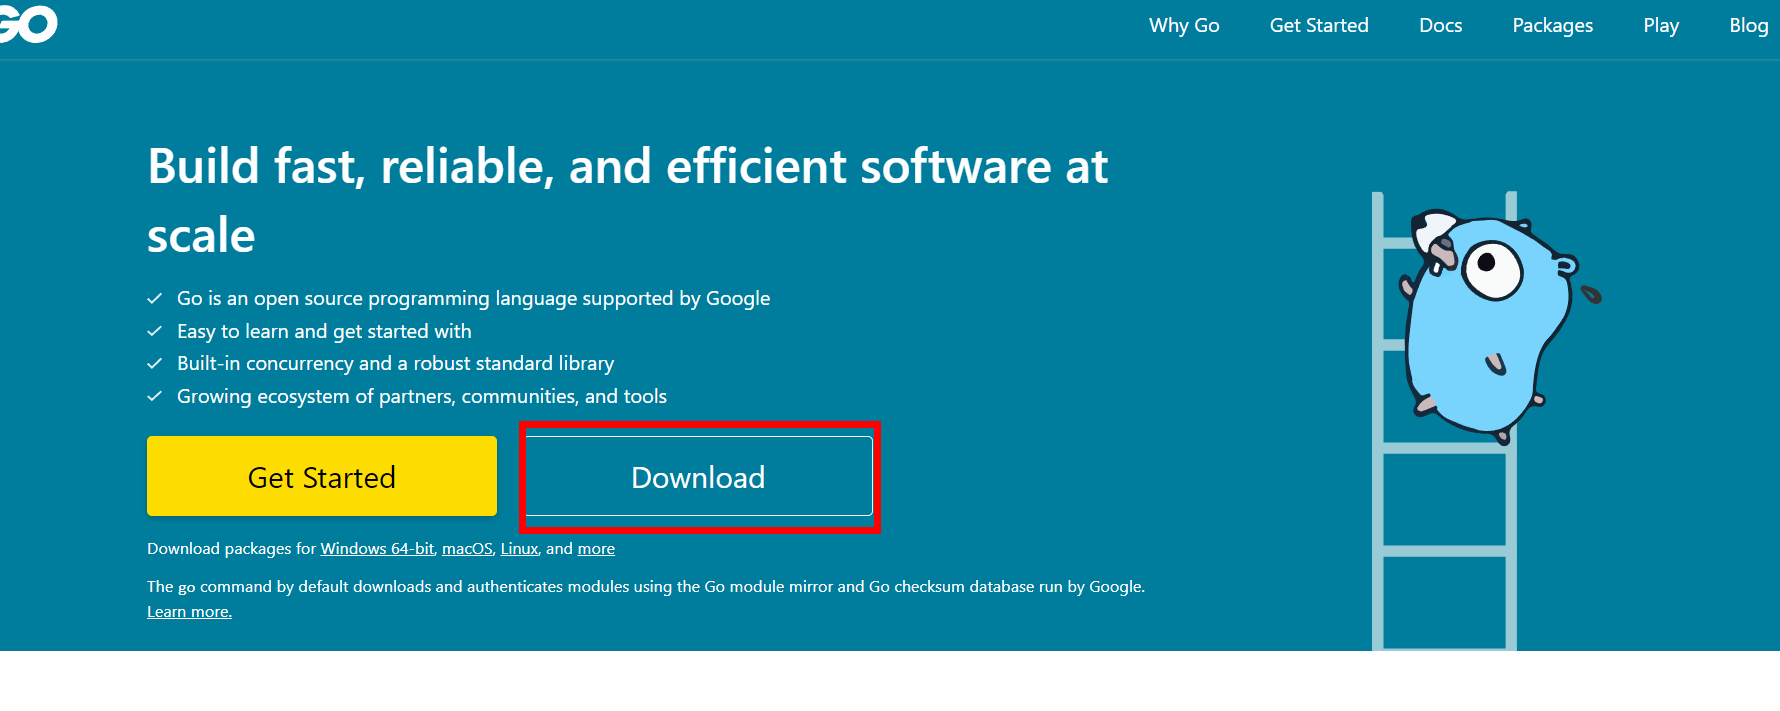Click the 'Go is an open source programming language' line
This screenshot has width=1780, height=711.
473,299
